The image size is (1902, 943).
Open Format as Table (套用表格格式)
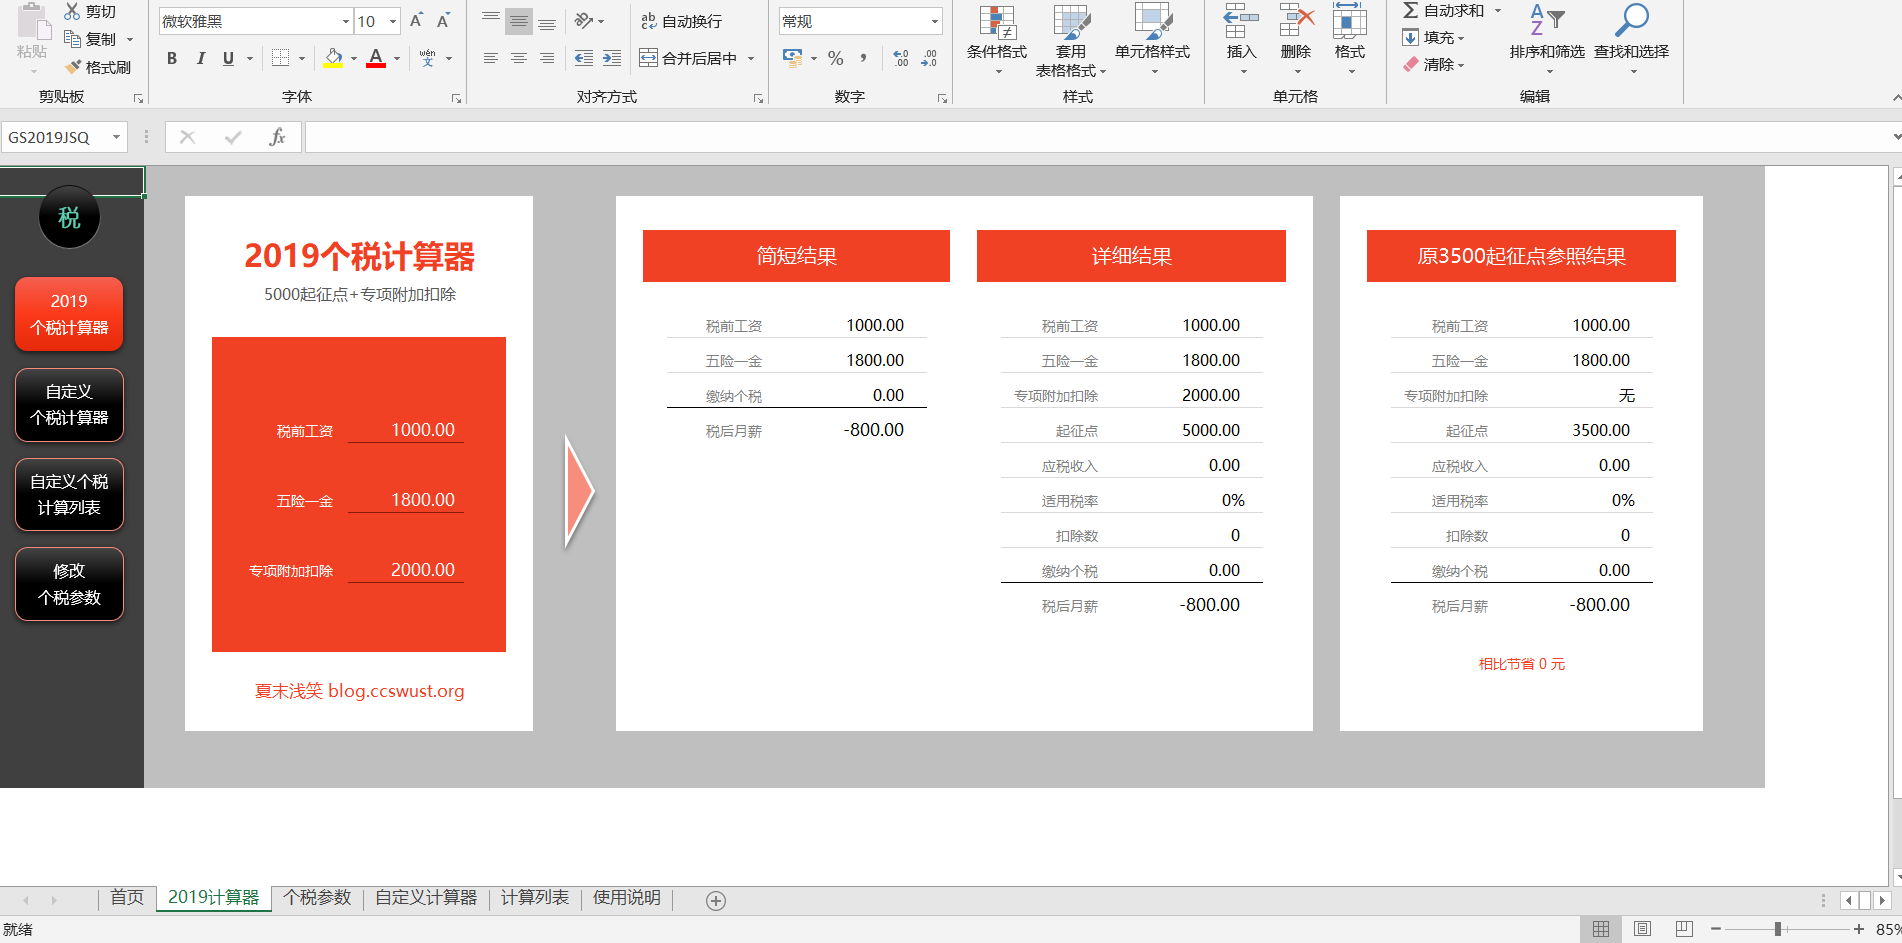pos(1071,40)
